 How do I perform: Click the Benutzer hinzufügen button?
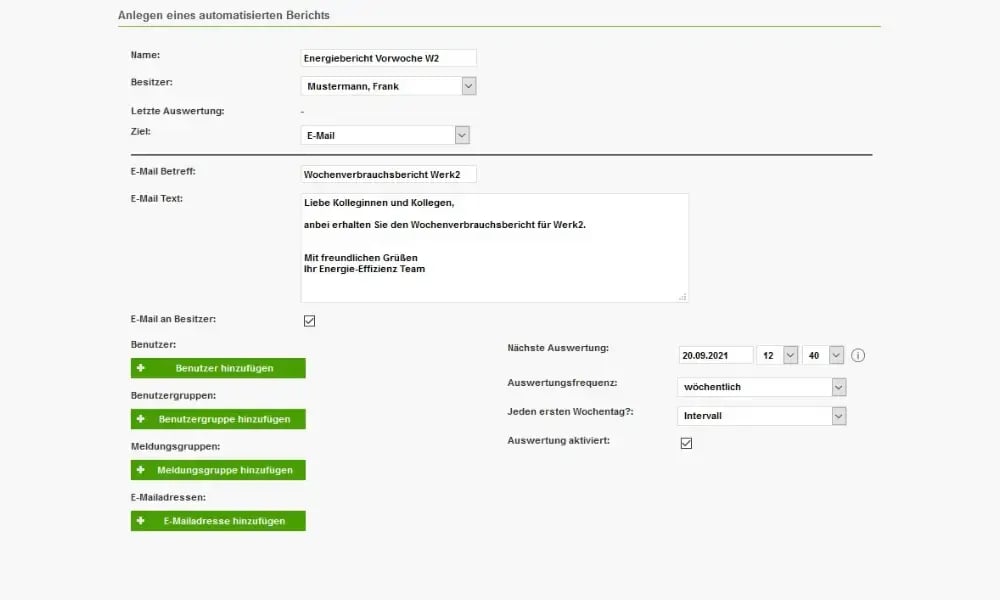(x=218, y=368)
